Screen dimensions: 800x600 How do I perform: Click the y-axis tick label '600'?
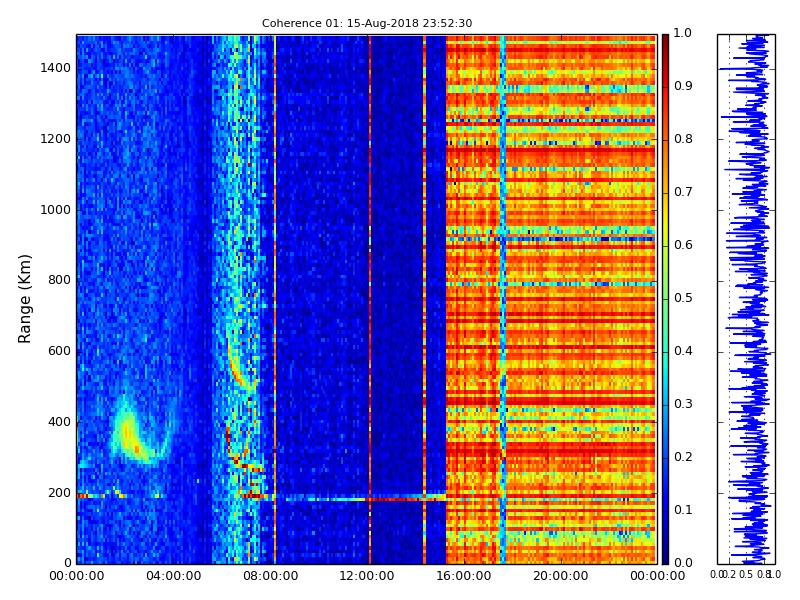tap(59, 351)
